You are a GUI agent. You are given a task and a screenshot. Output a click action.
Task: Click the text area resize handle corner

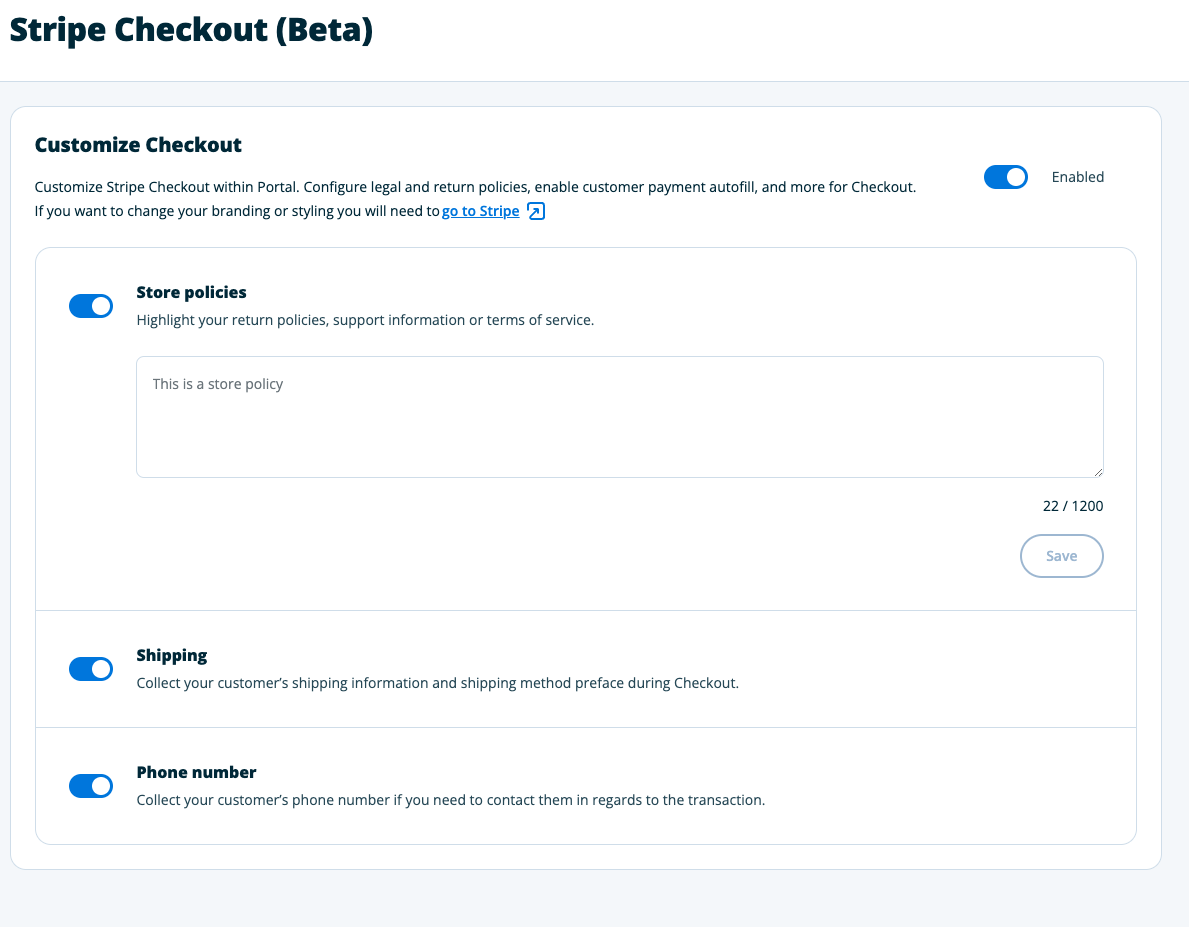[1098, 472]
